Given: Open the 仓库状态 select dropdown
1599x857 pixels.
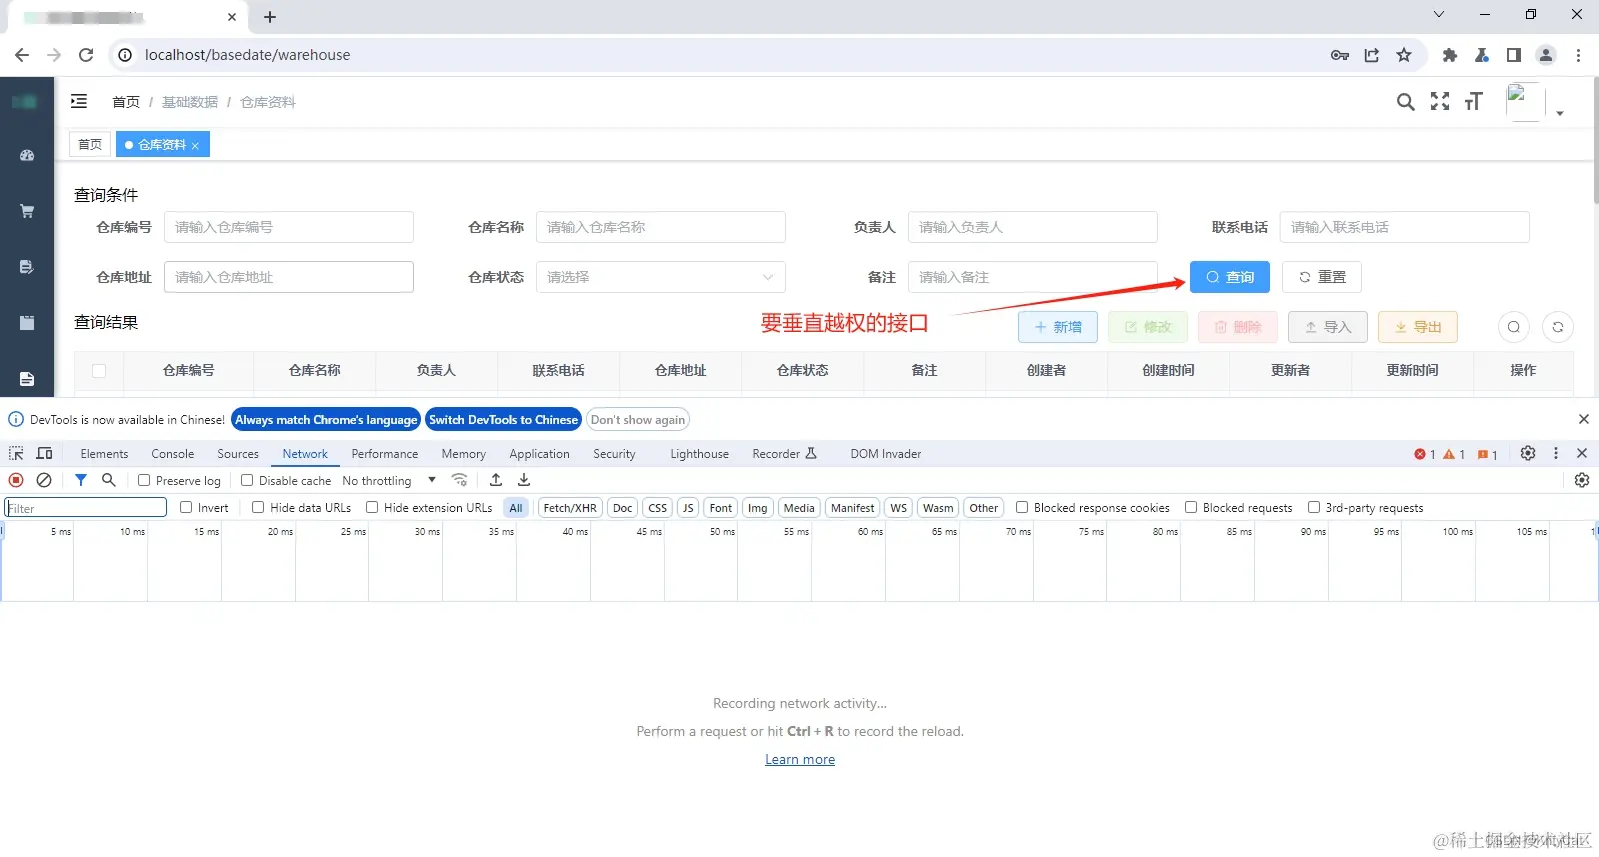Looking at the screenshot, I should (x=661, y=277).
